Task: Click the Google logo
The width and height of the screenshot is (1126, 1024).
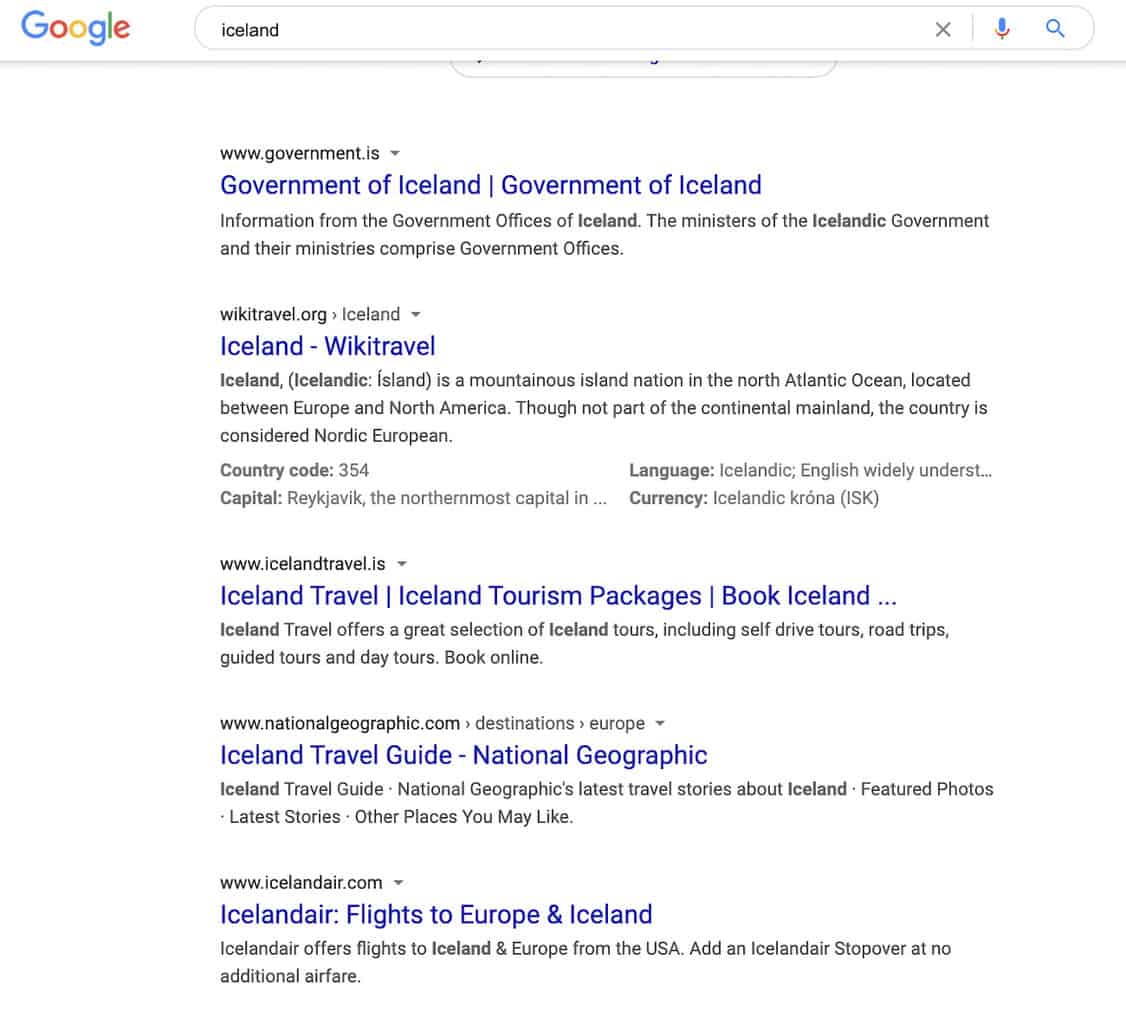Action: click(75, 28)
